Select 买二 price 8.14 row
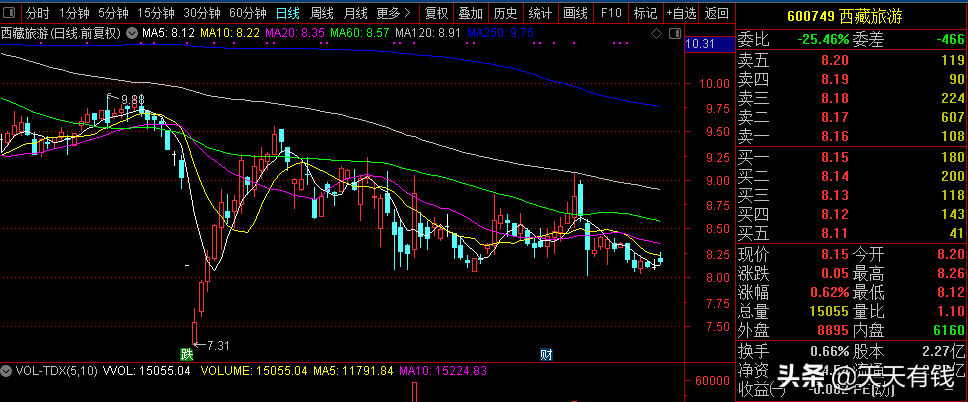Image resolution: width=968 pixels, height=402 pixels. click(x=851, y=176)
